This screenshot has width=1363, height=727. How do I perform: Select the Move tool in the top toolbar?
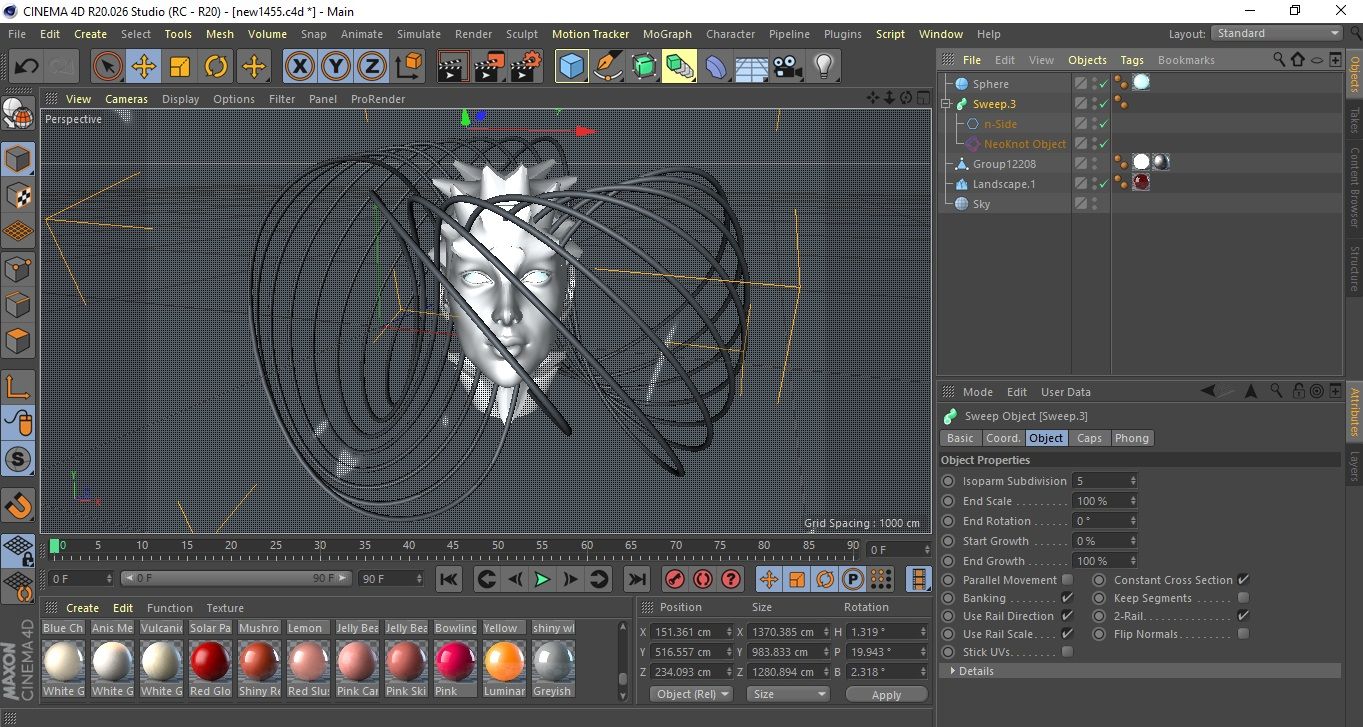click(143, 67)
